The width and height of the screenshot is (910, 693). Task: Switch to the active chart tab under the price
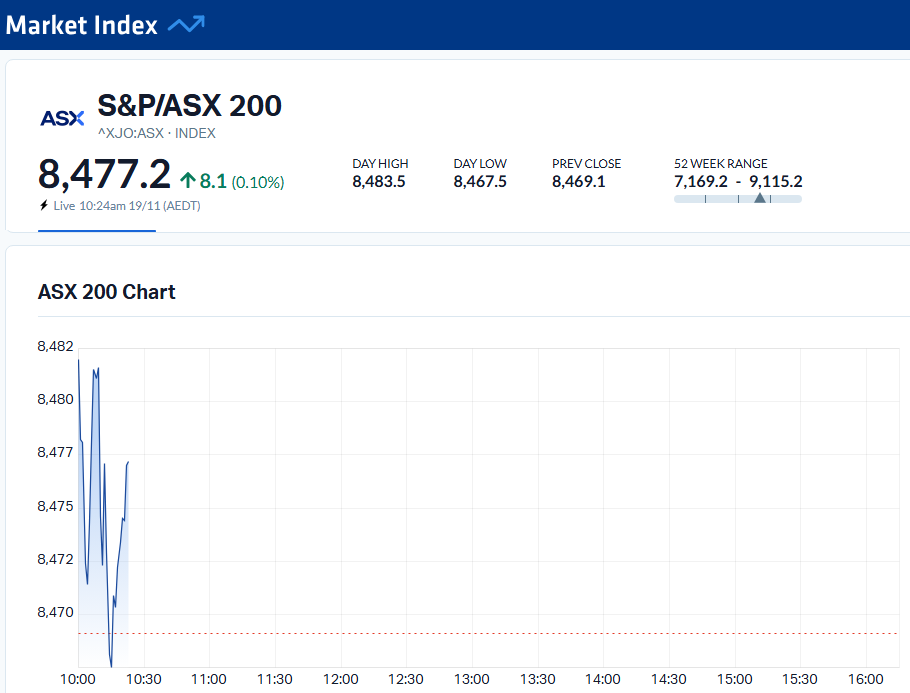(97, 229)
